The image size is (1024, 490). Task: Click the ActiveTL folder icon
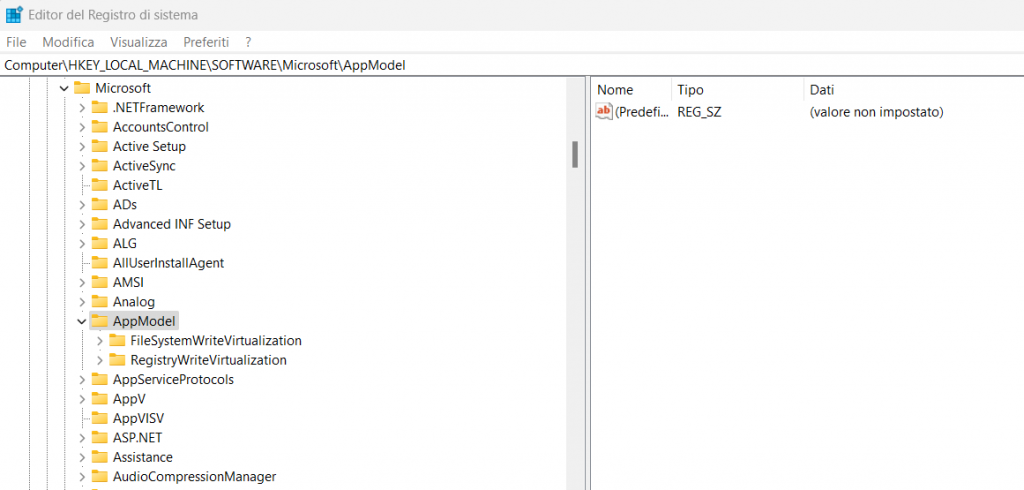(99, 185)
